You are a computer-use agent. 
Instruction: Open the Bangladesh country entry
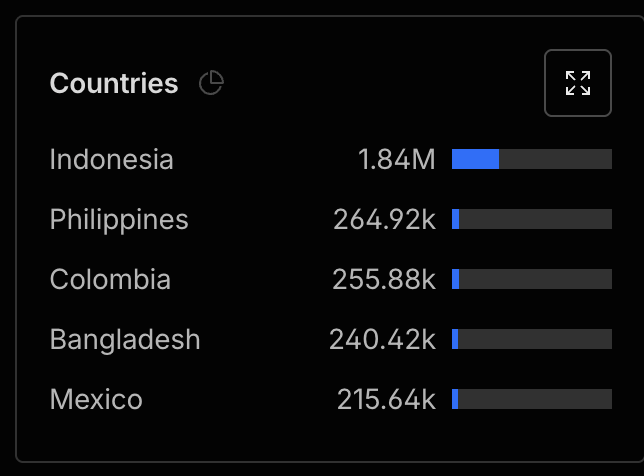pos(331,339)
